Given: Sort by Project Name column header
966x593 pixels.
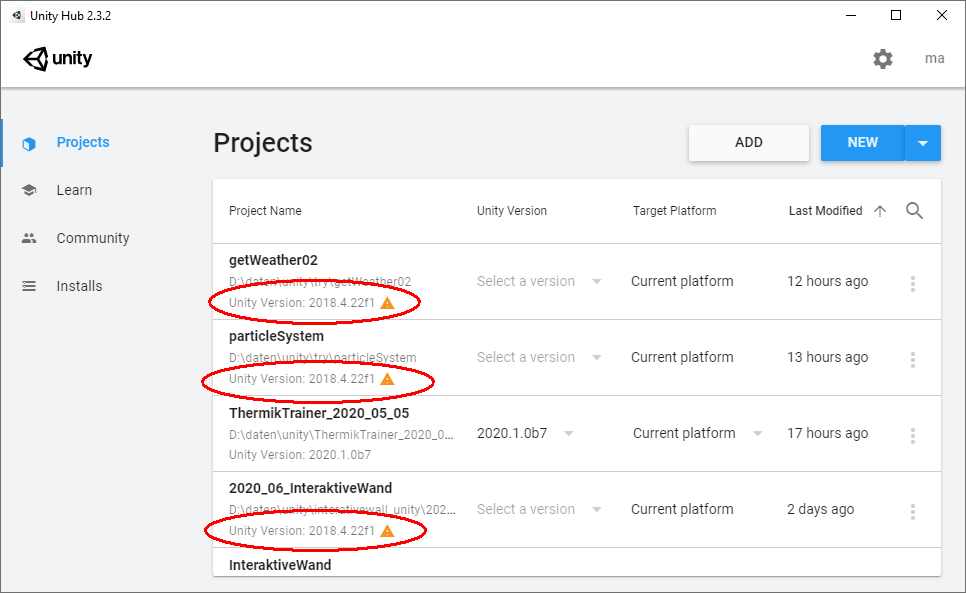Looking at the screenshot, I should [265, 211].
